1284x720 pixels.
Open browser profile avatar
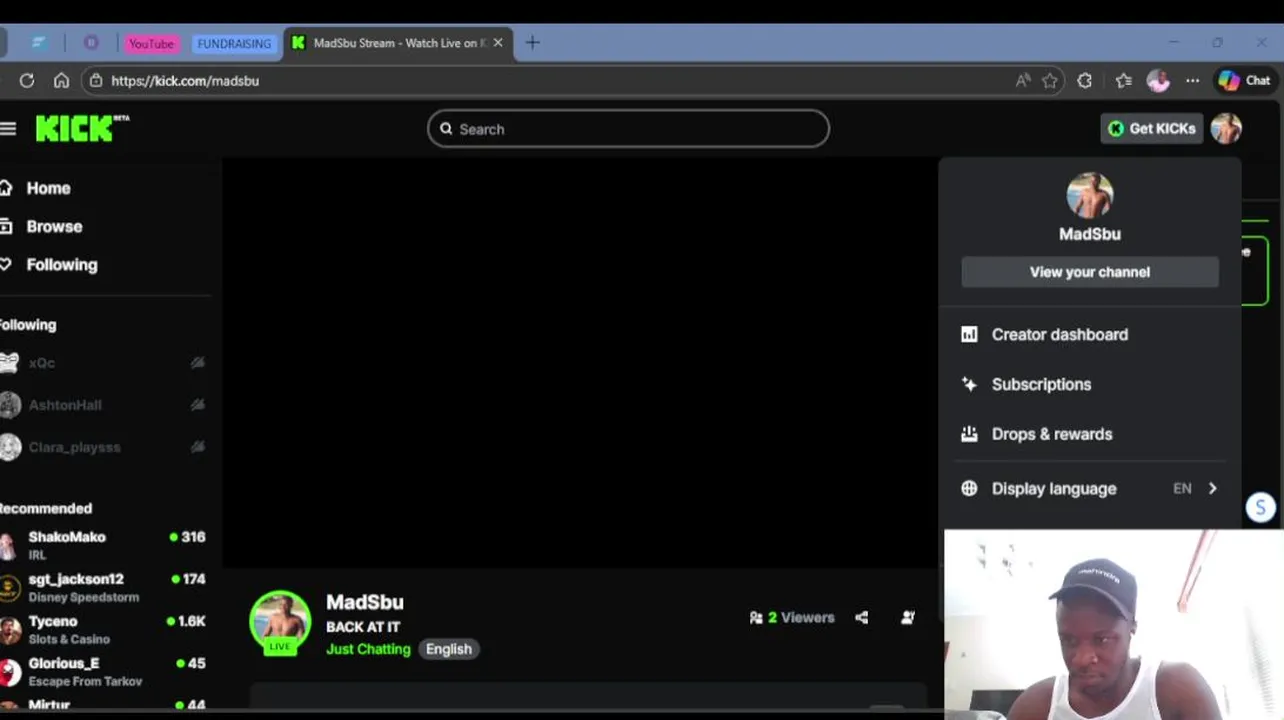point(1158,81)
